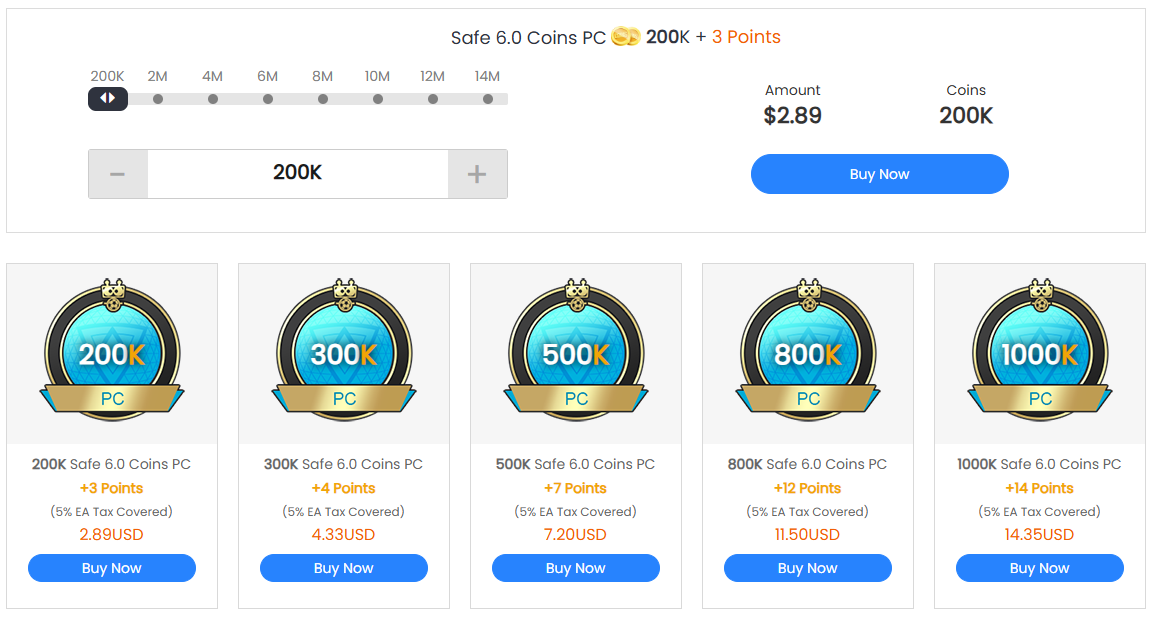
Task: Buy Now the 300K coins package
Action: [344, 568]
